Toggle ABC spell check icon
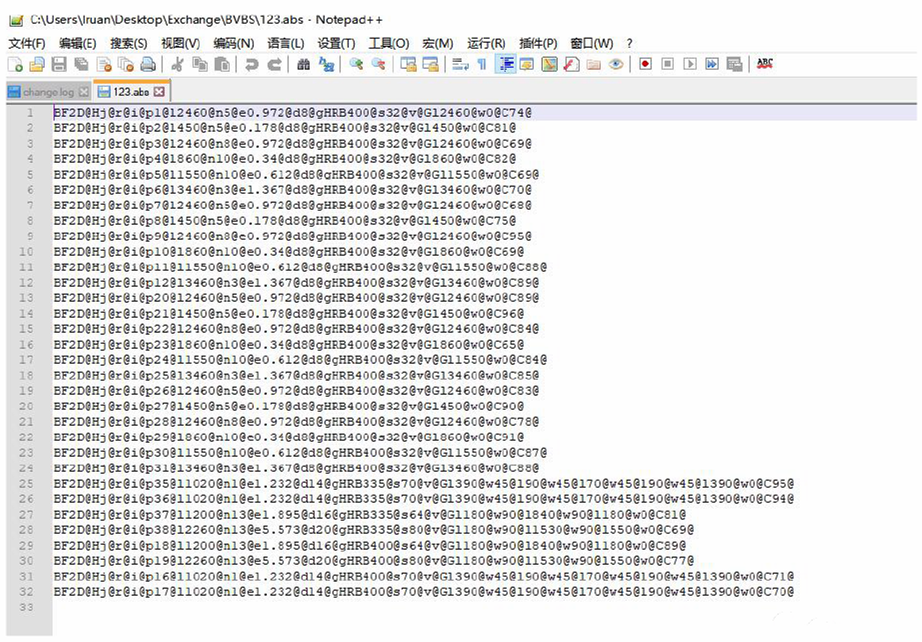Image resolution: width=922 pixels, height=642 pixels. (764, 63)
